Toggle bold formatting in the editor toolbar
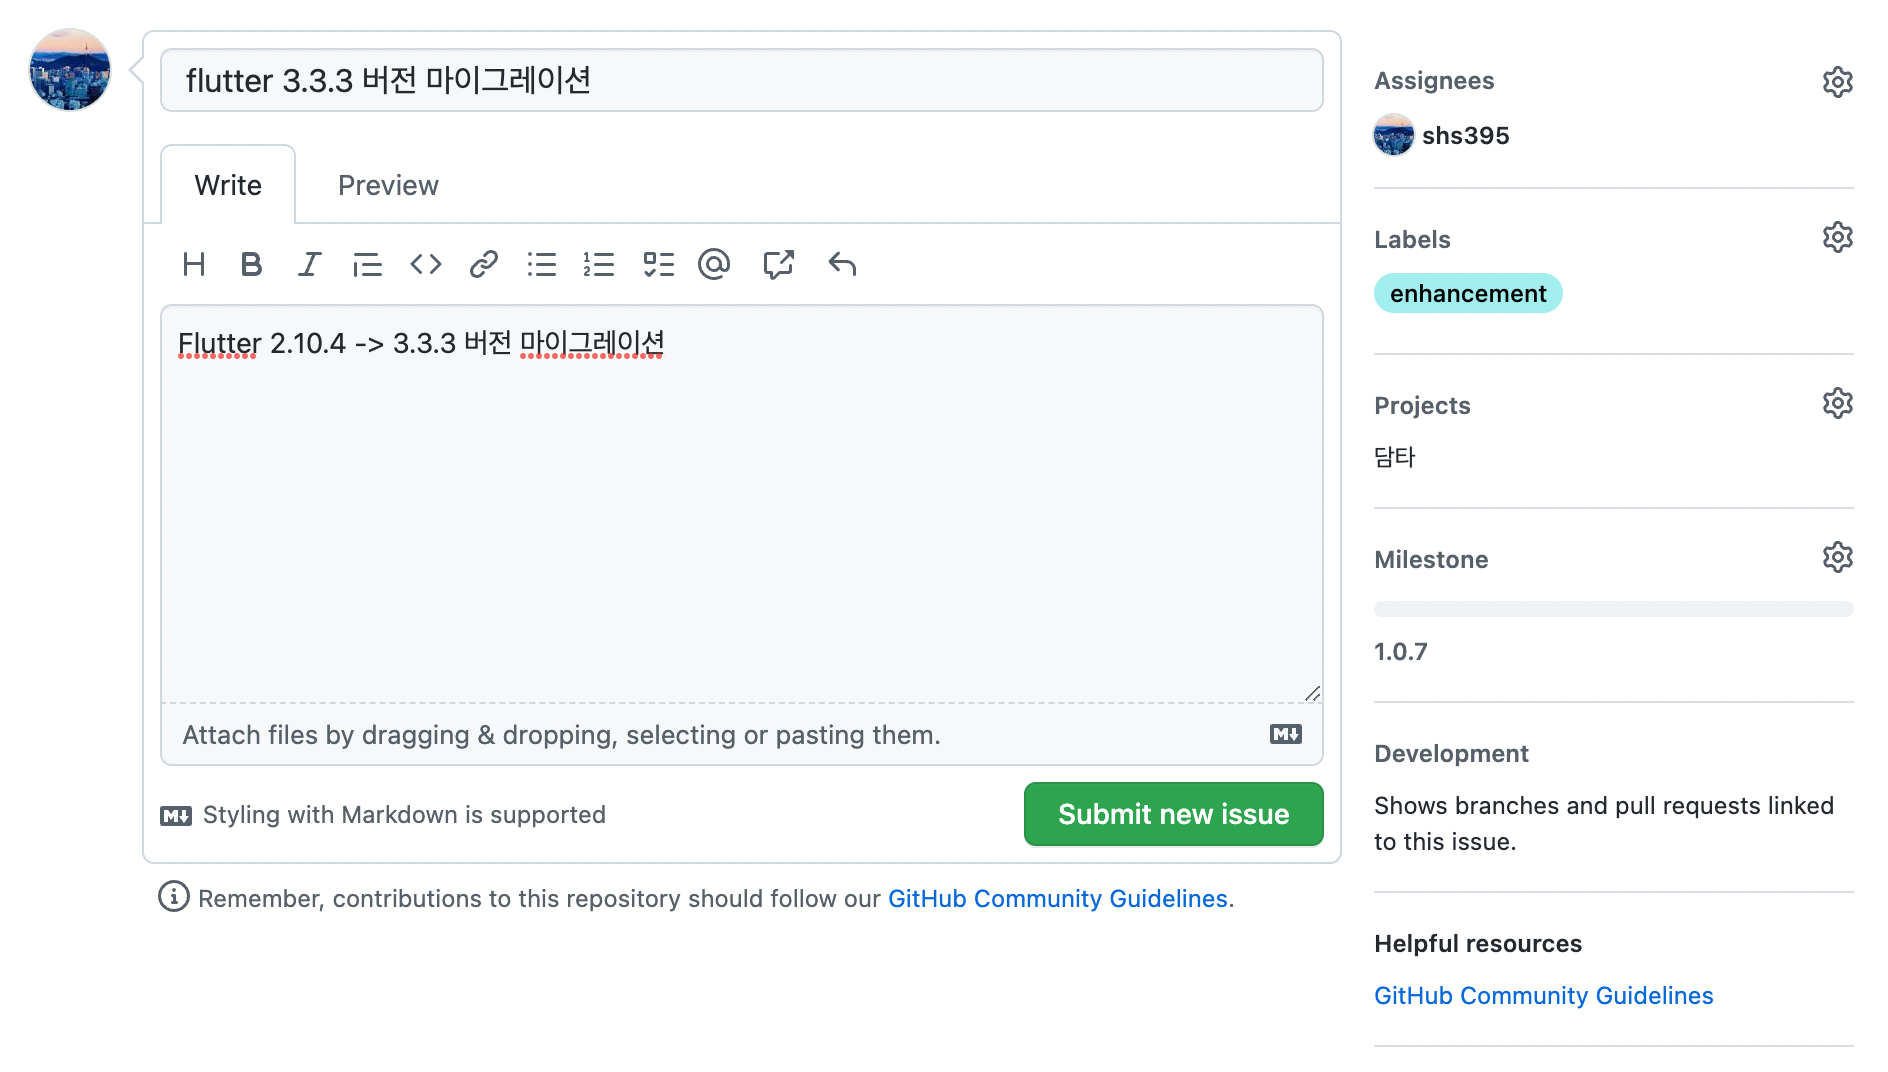This screenshot has width=1888, height=1072. click(x=251, y=264)
